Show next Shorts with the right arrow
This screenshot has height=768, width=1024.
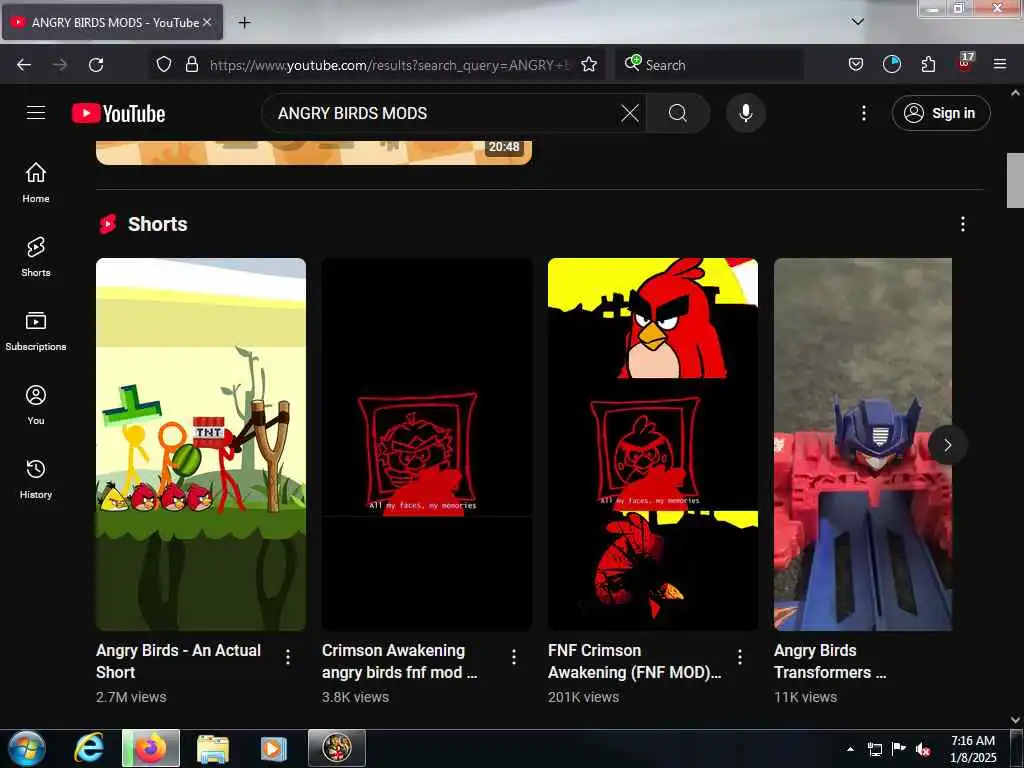pos(948,445)
